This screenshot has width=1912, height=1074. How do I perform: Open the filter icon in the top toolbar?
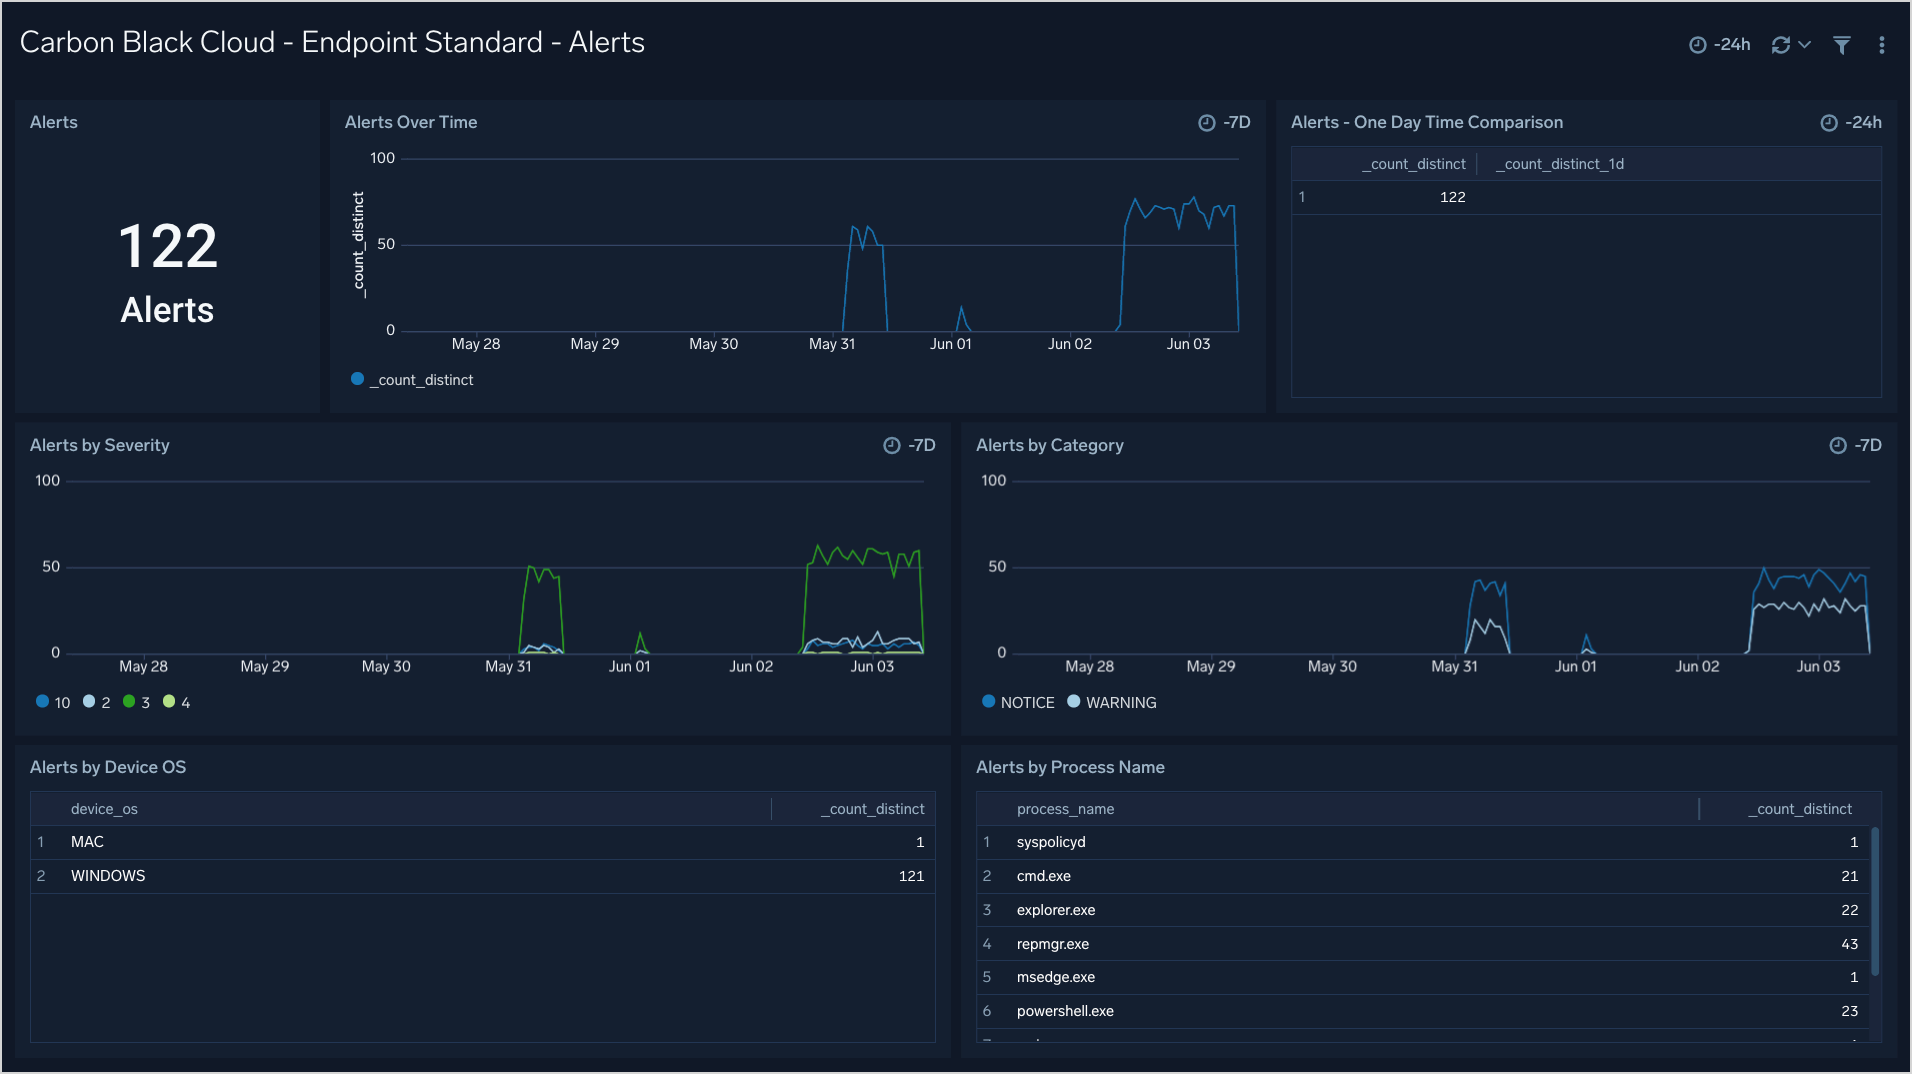point(1841,46)
